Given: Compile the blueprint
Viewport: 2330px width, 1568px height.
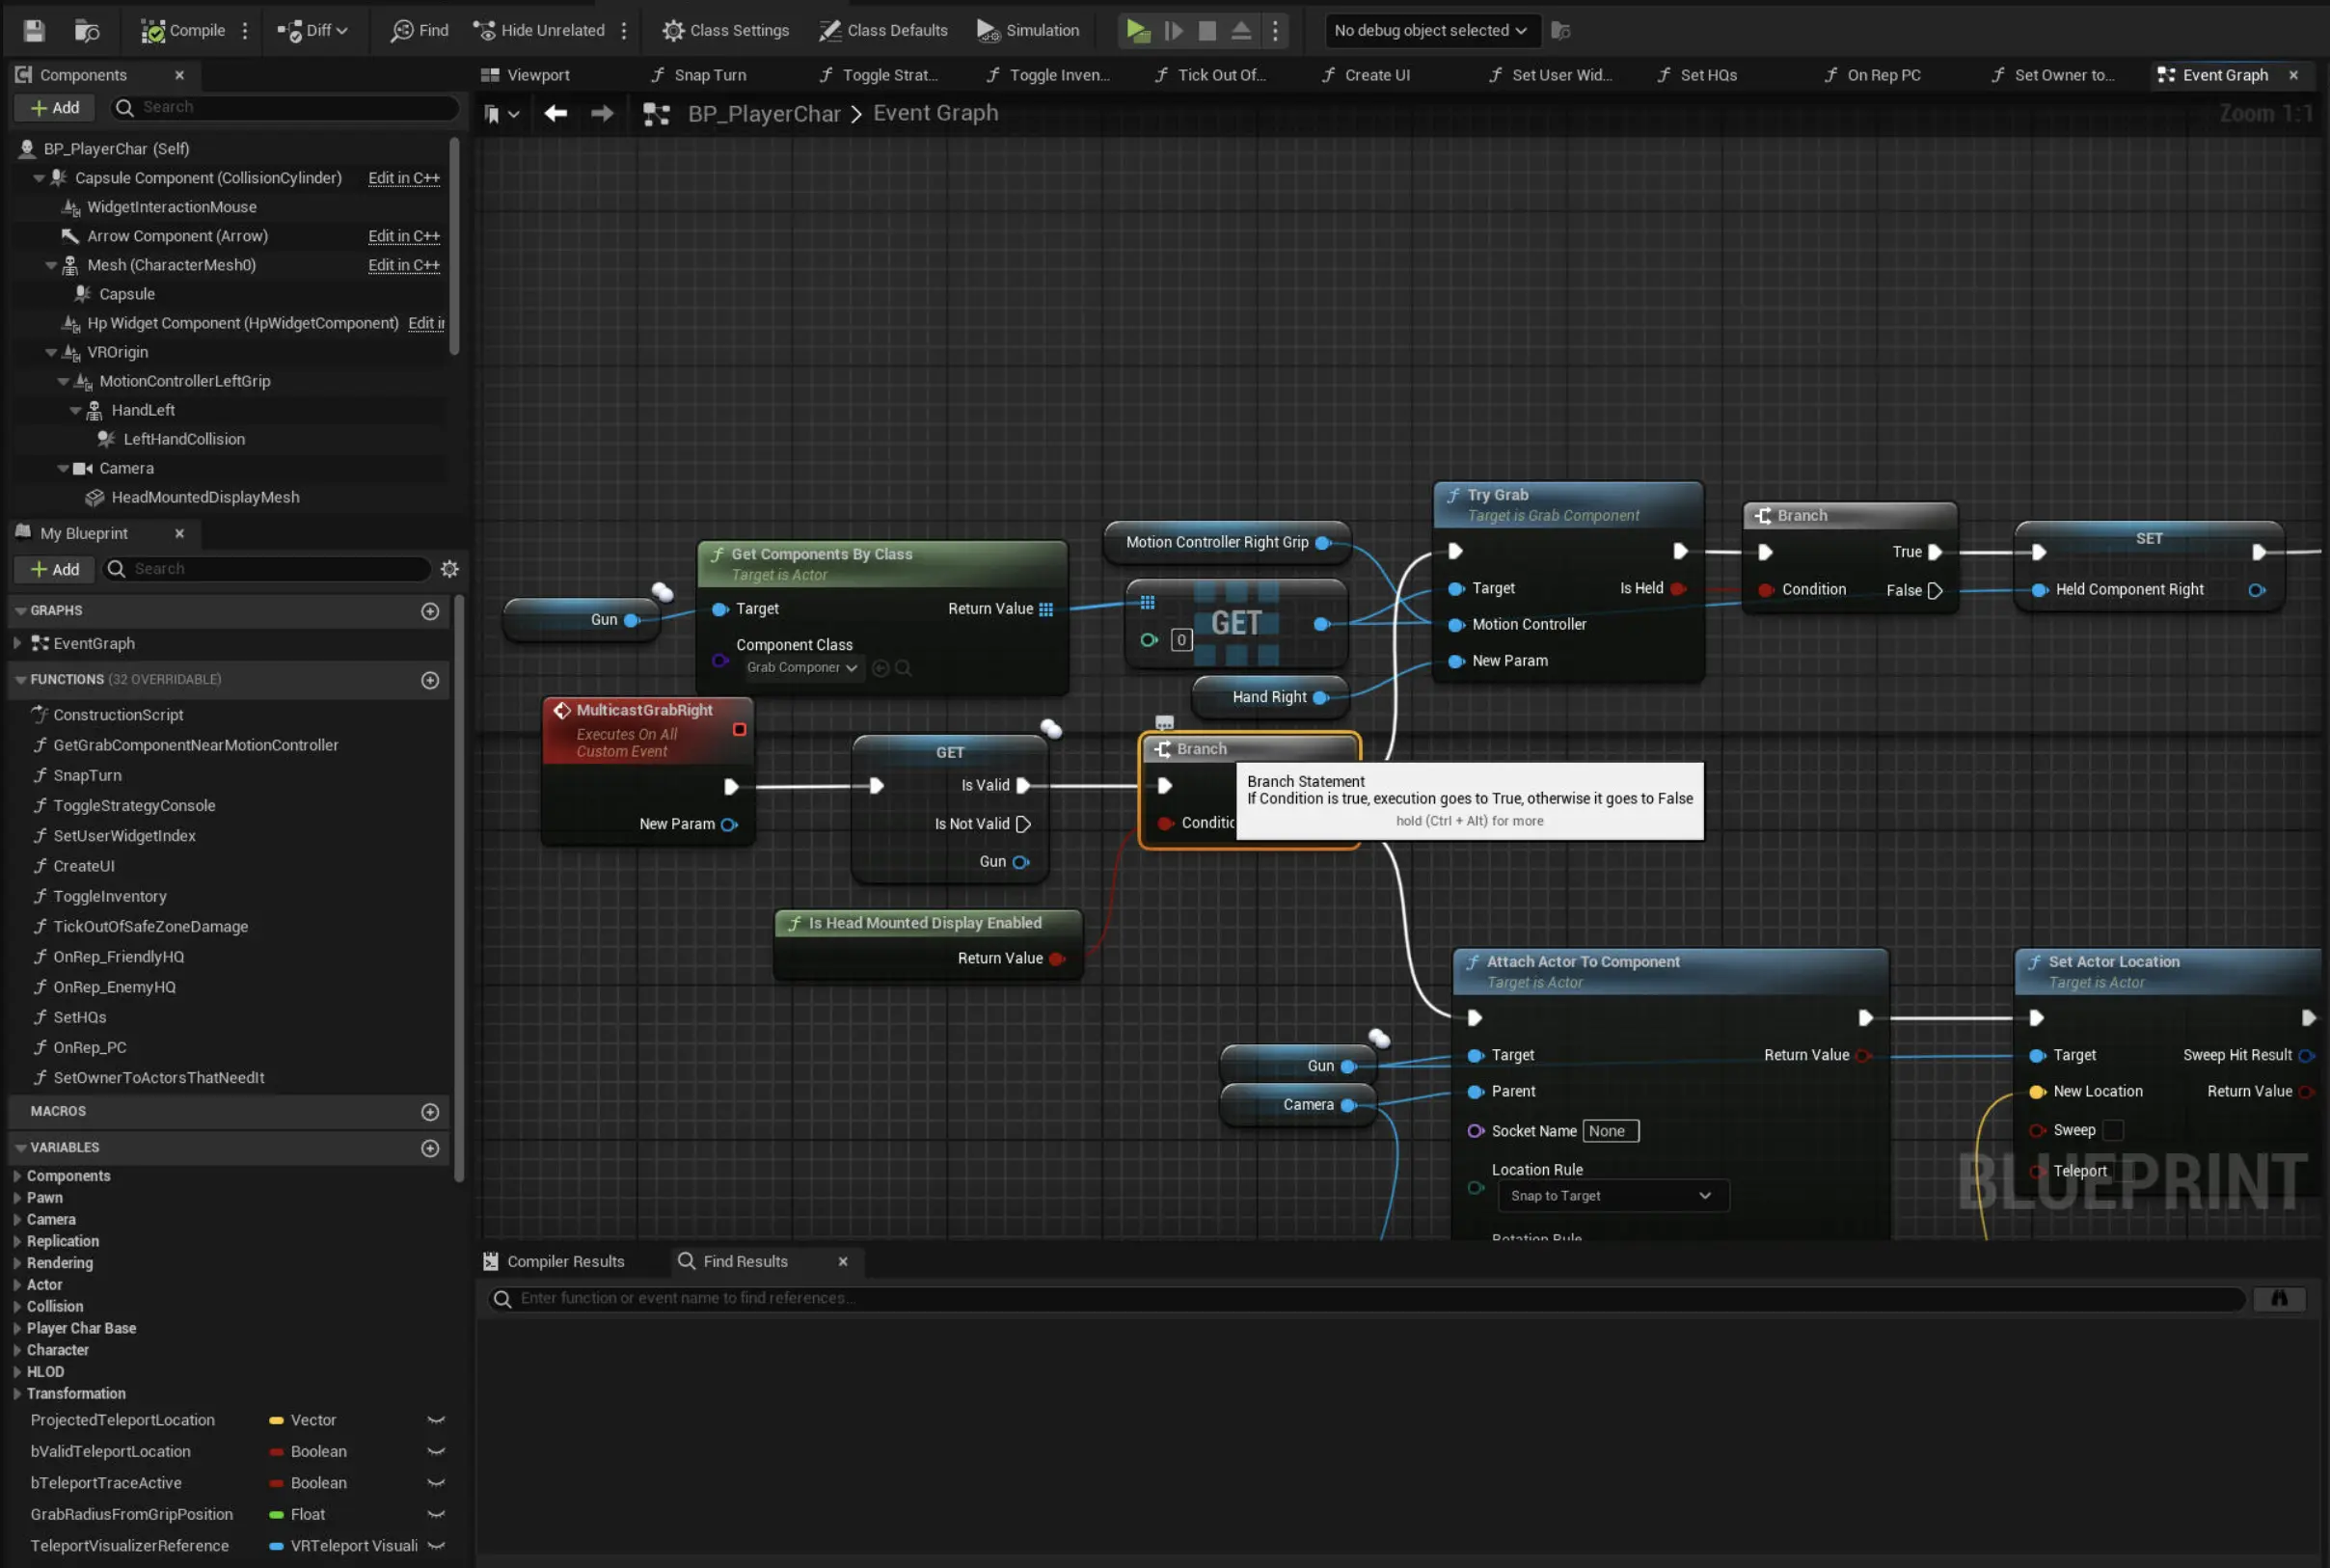Looking at the screenshot, I should click(183, 30).
